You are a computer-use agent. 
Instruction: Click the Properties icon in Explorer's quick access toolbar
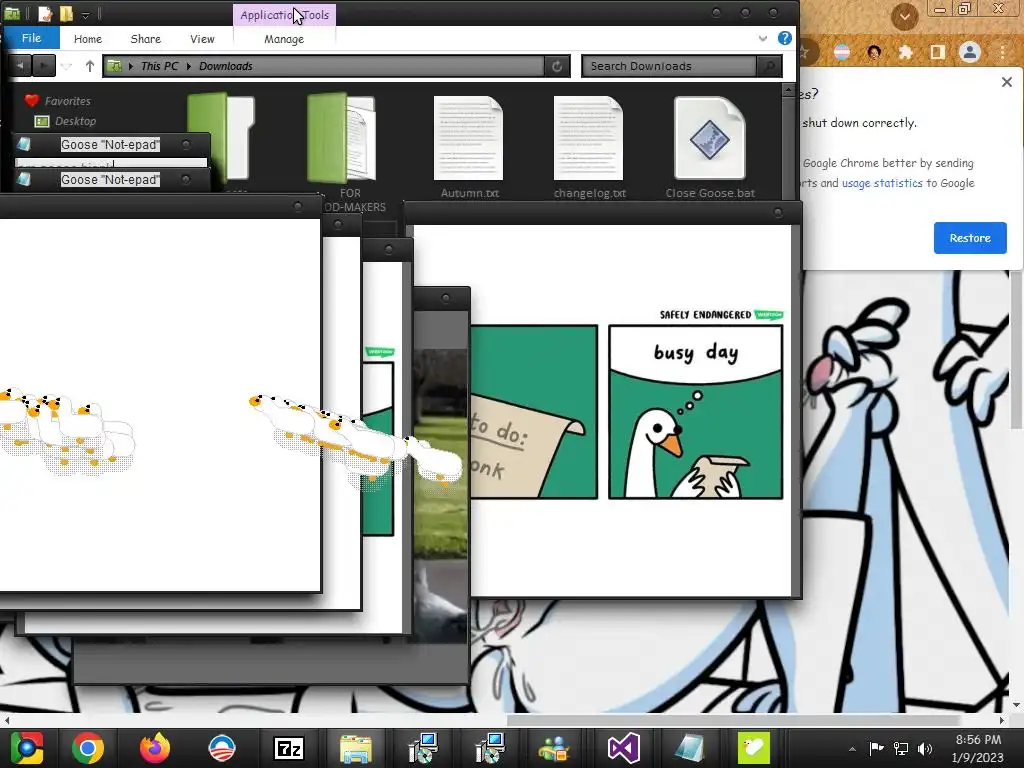click(44, 14)
